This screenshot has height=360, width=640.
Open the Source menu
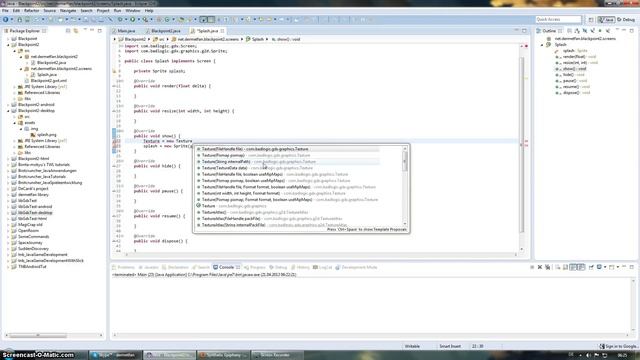point(49,11)
